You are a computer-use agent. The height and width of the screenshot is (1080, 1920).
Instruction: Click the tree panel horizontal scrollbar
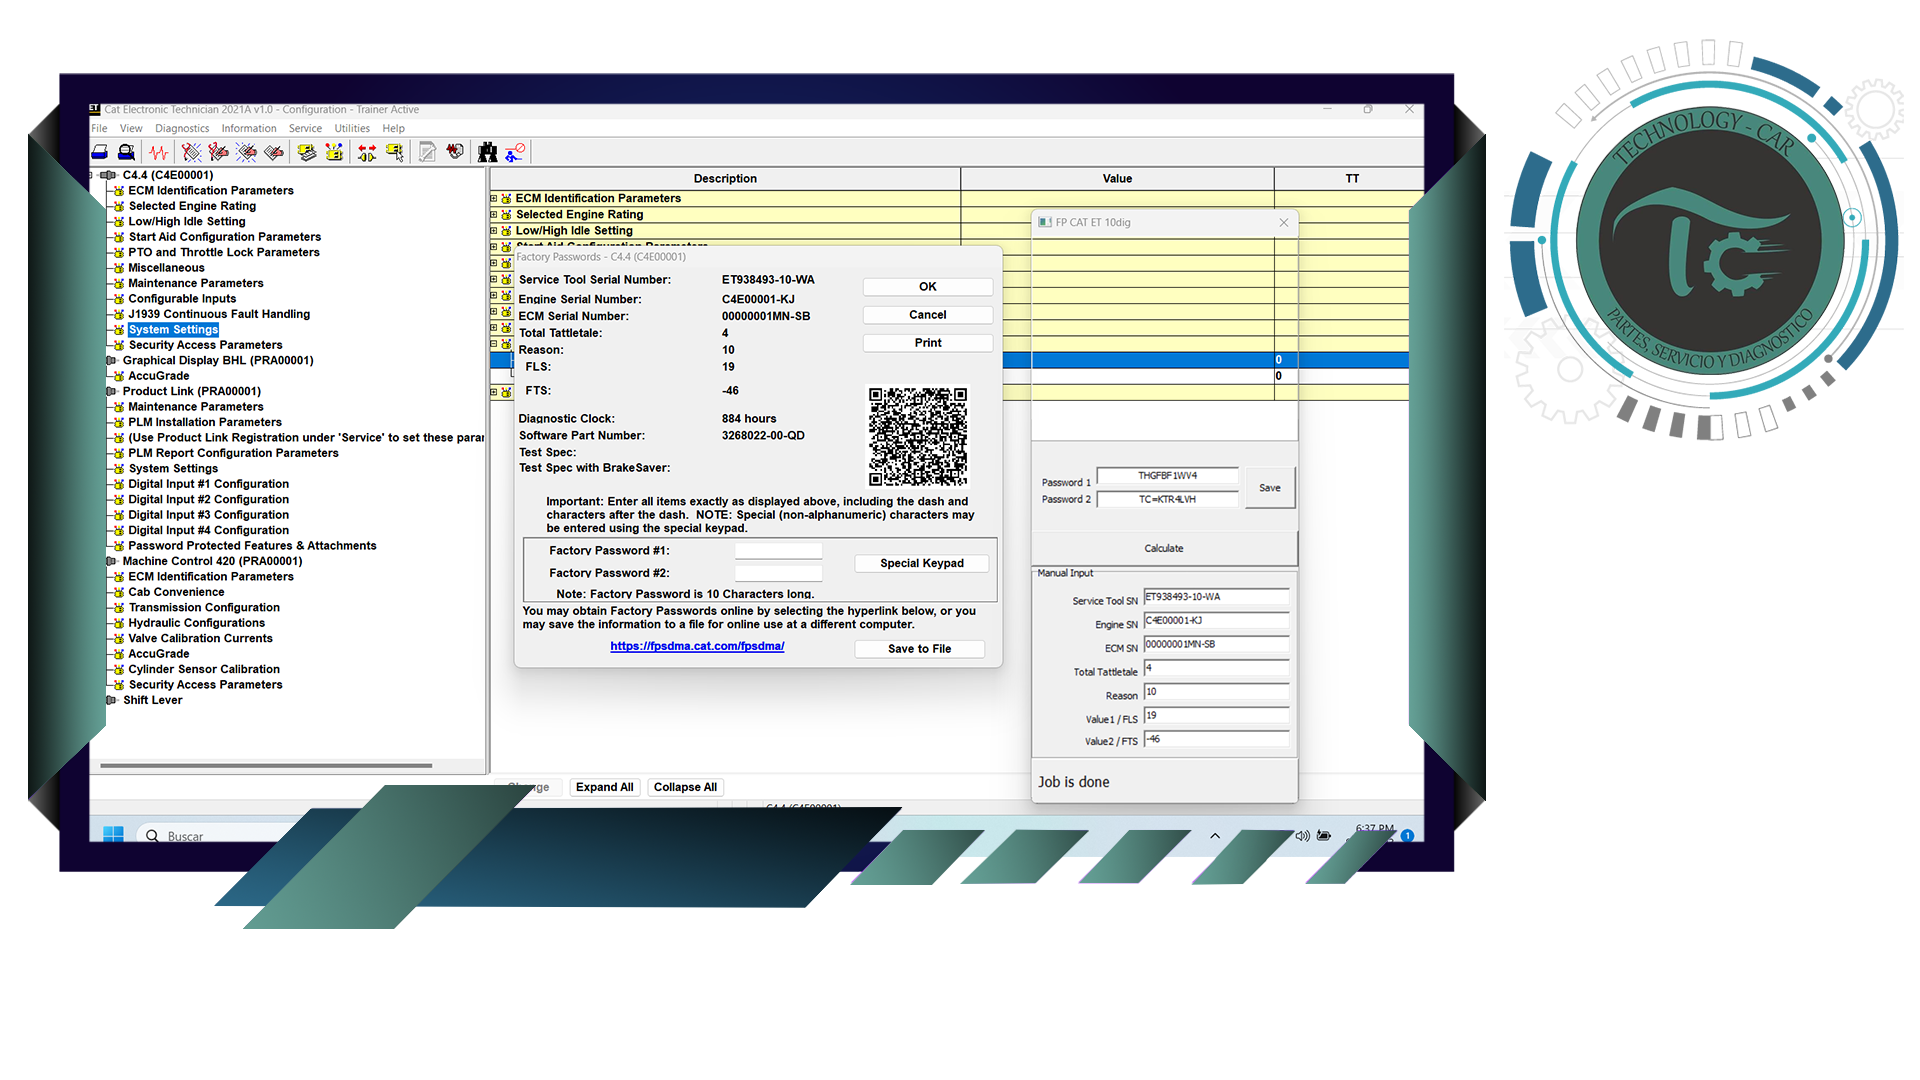pos(266,766)
